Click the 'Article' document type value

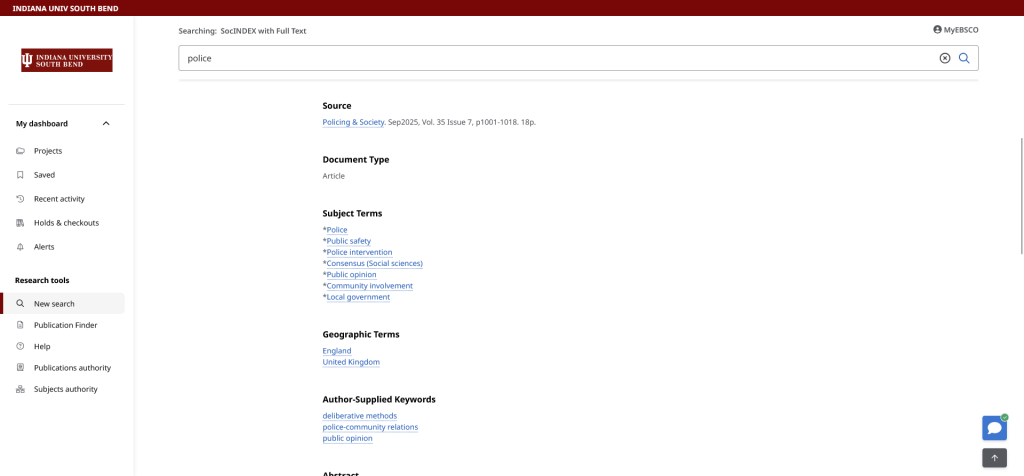click(334, 176)
